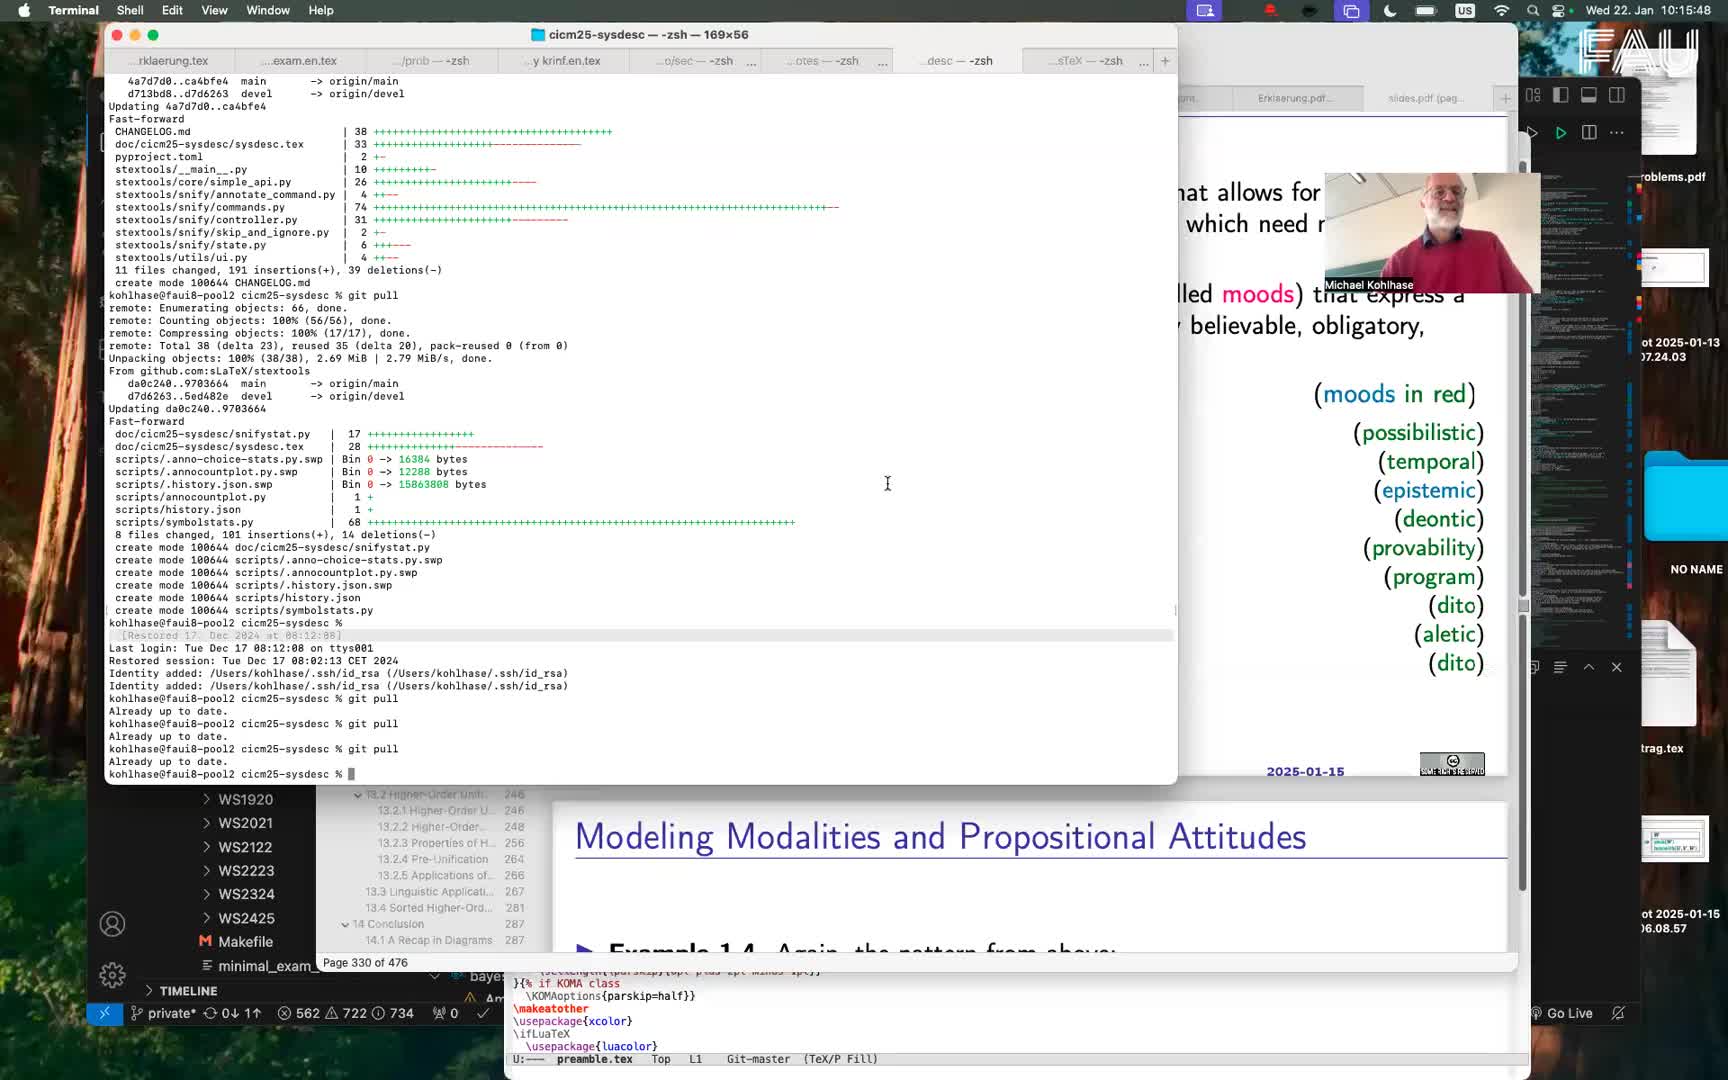Open Settings via the gear icon in sidebar
Viewport: 1728px width, 1080px height.
pos(112,975)
